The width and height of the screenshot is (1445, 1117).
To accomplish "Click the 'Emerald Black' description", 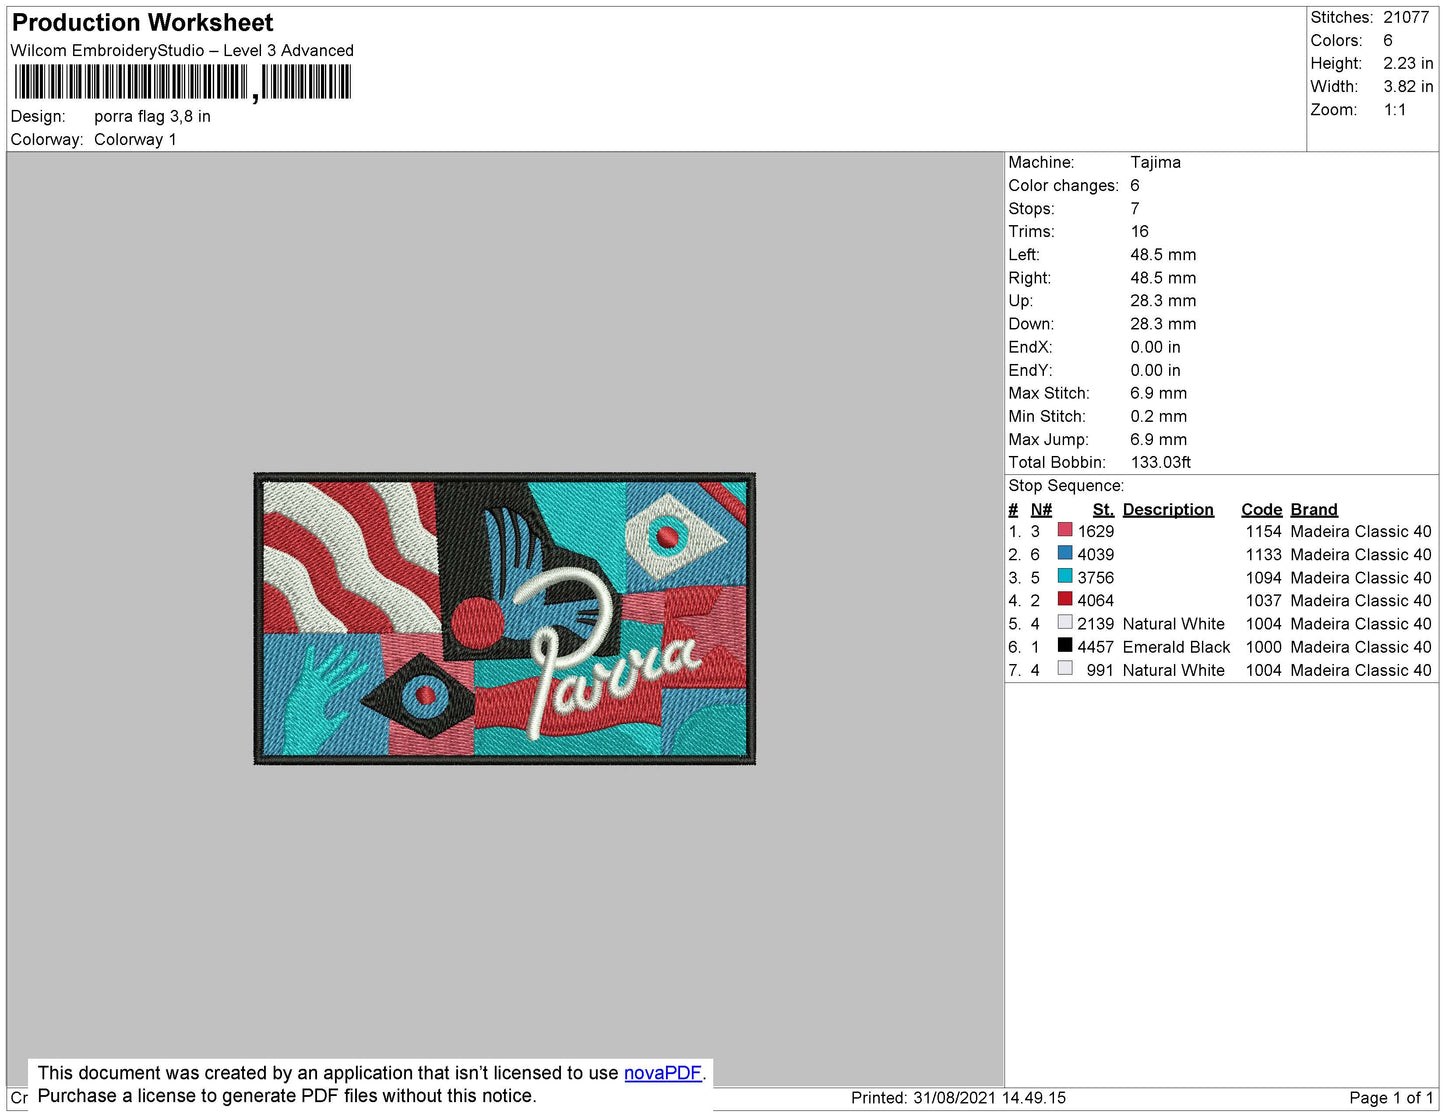I will click(1176, 647).
